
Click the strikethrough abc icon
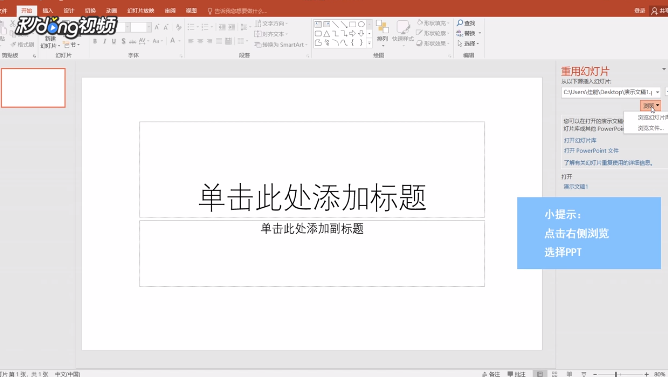[x=132, y=41]
